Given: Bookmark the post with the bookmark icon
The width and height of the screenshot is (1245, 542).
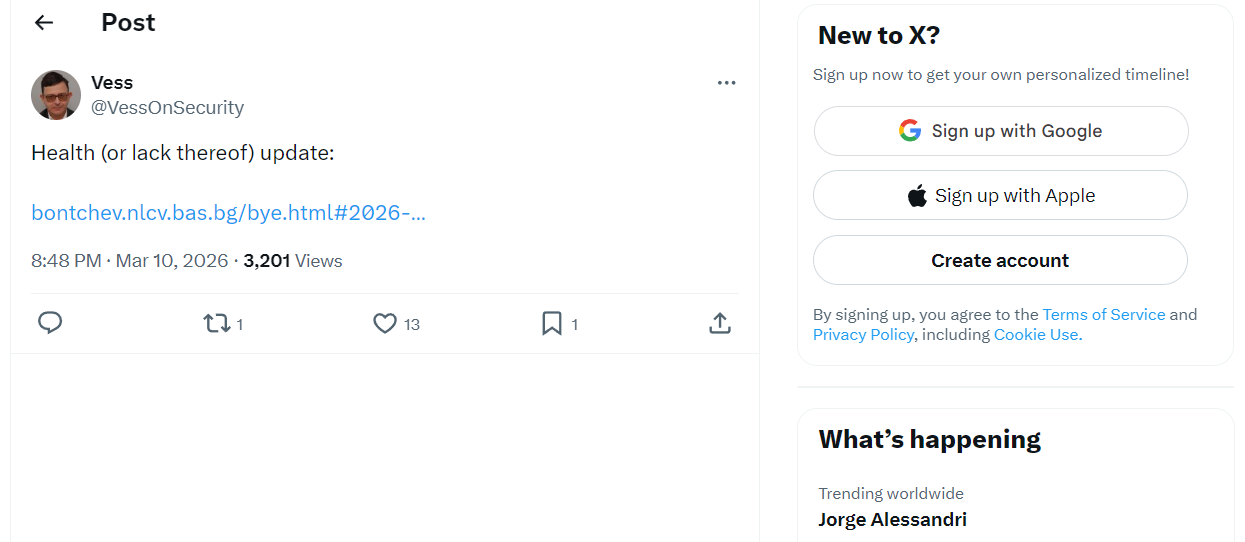Looking at the screenshot, I should (551, 323).
